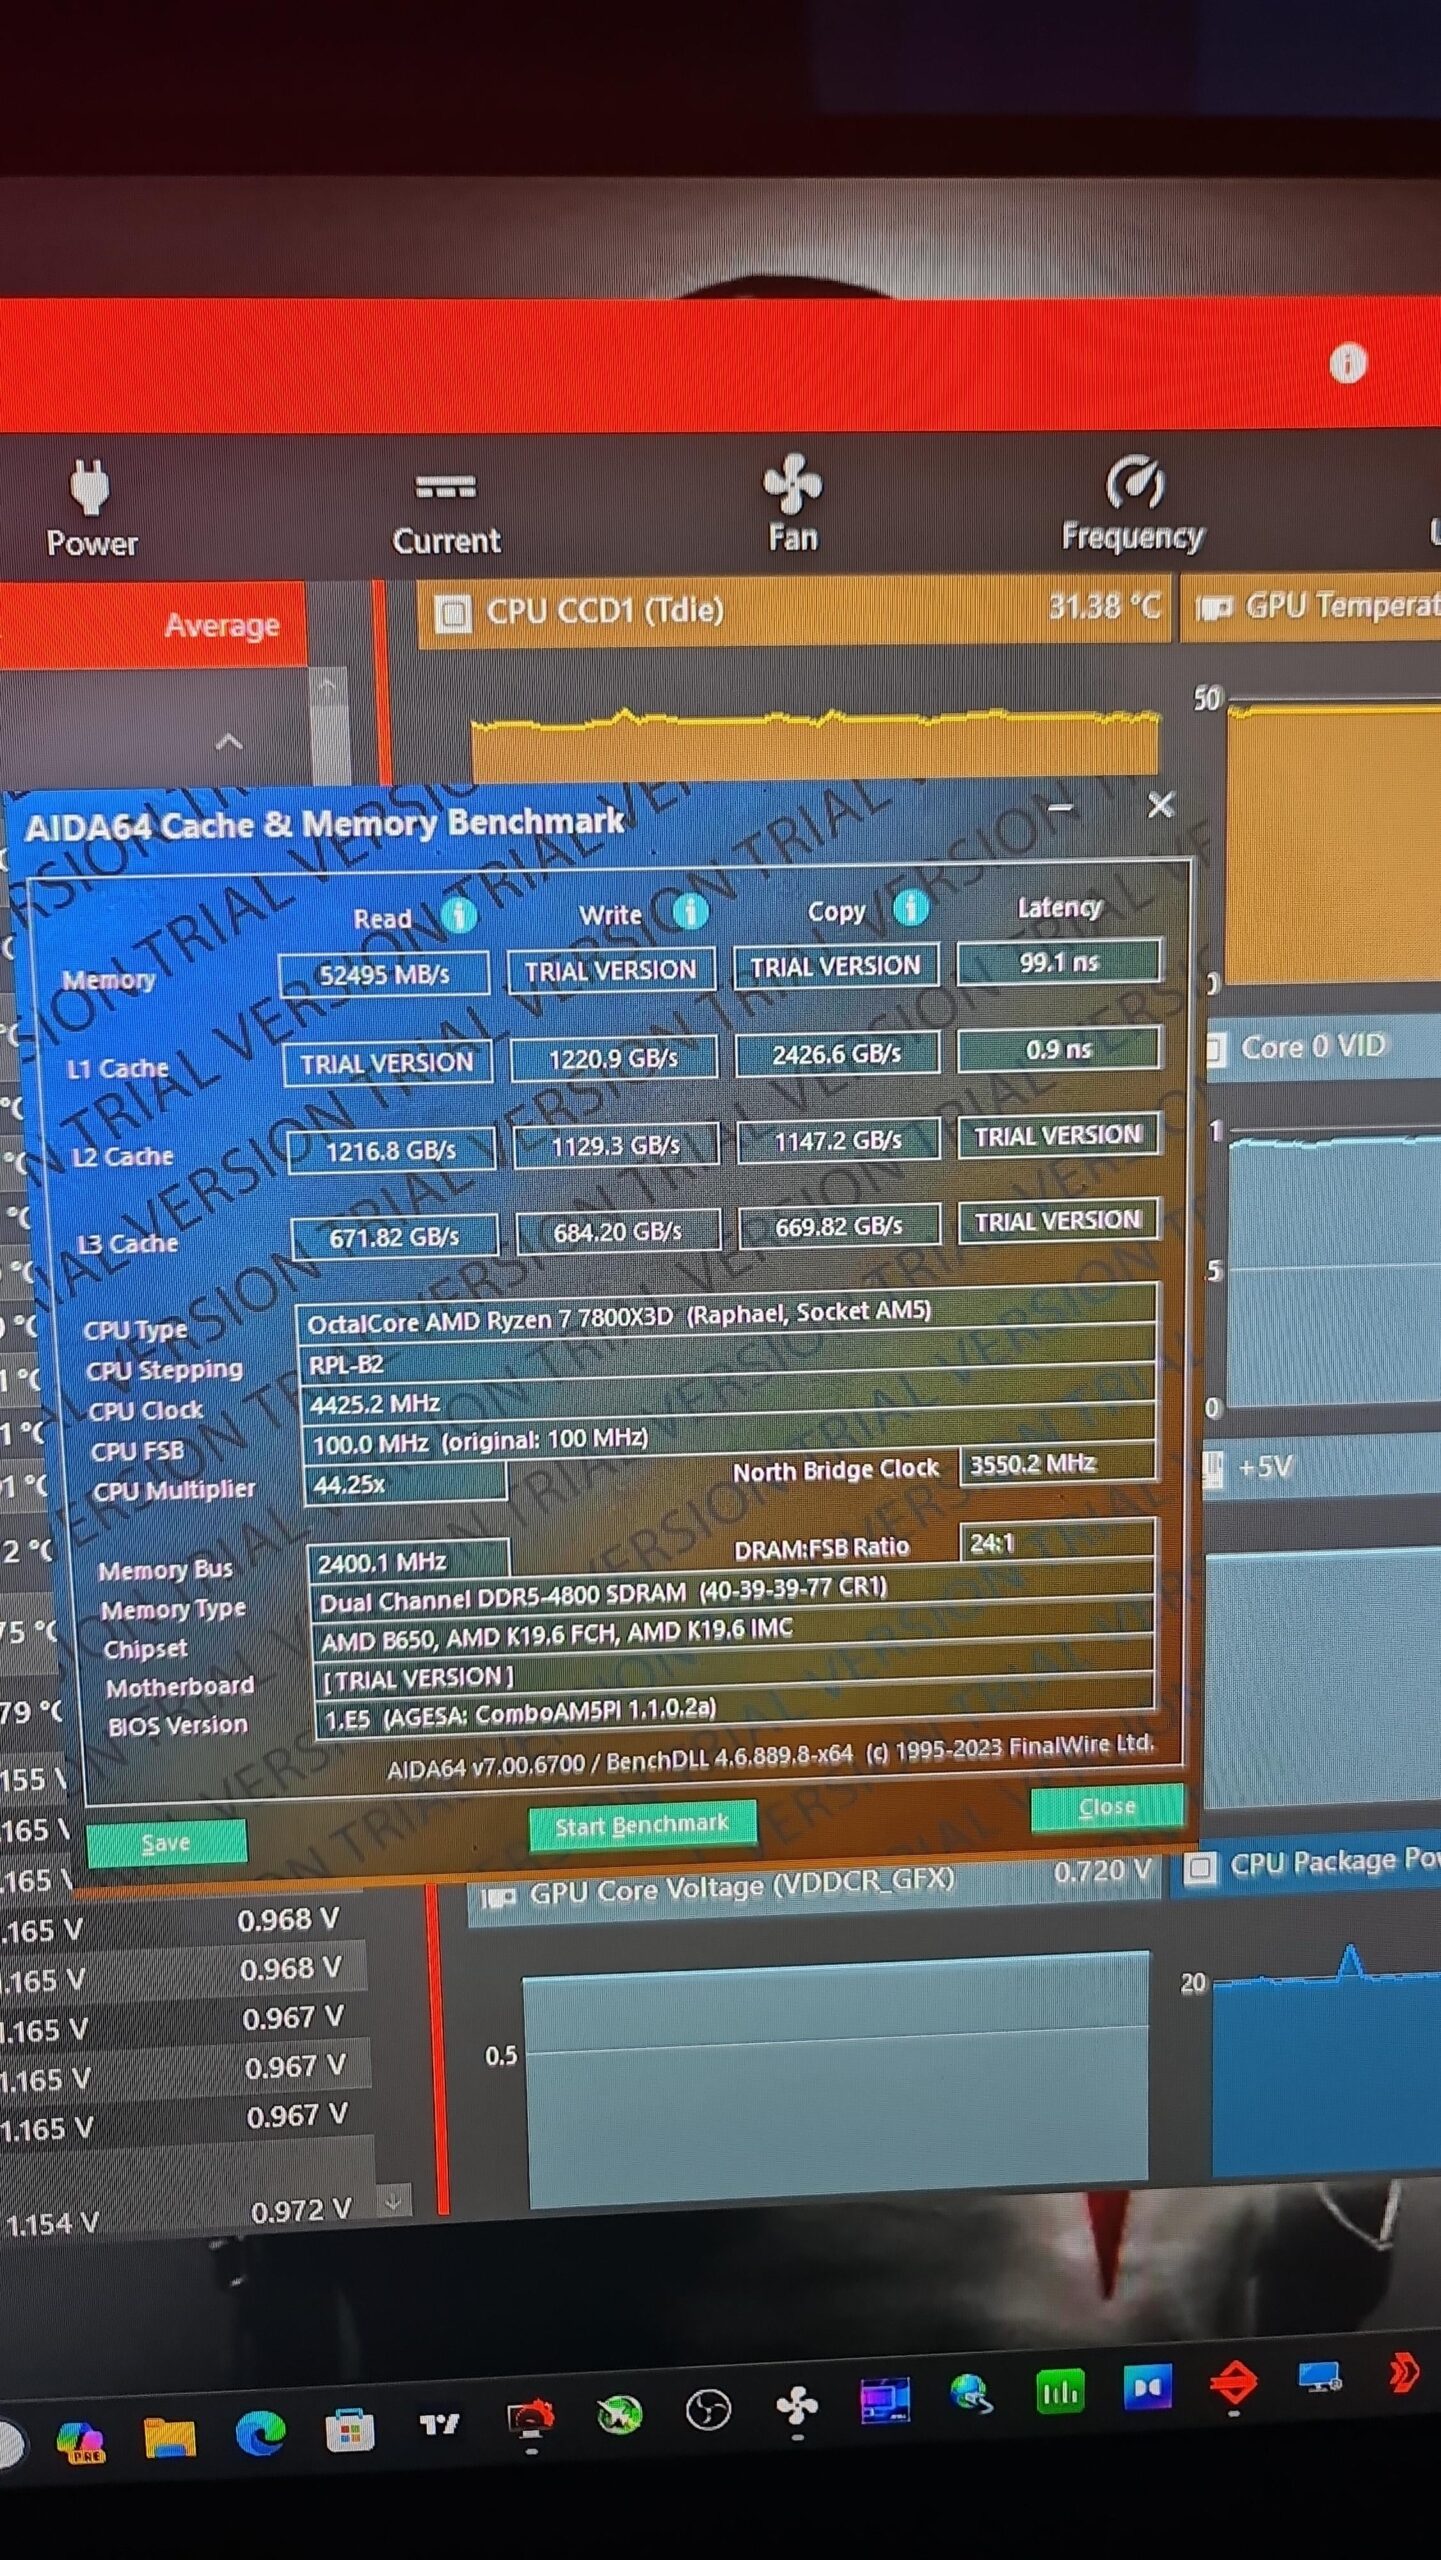Click the Chipset row AMD B650

[733, 1635]
